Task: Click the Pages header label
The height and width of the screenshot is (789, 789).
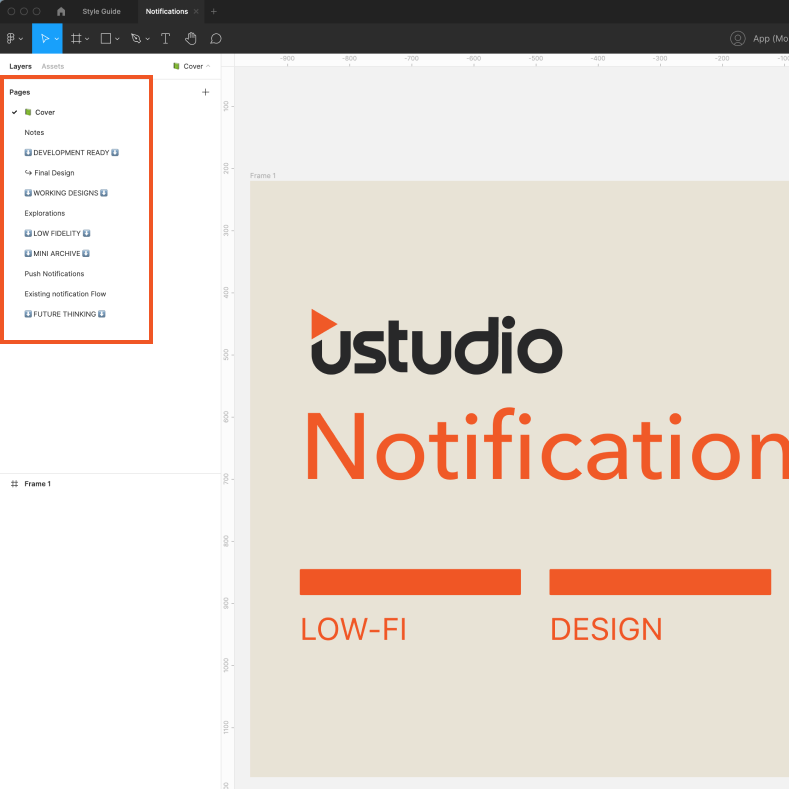Action: [20, 92]
